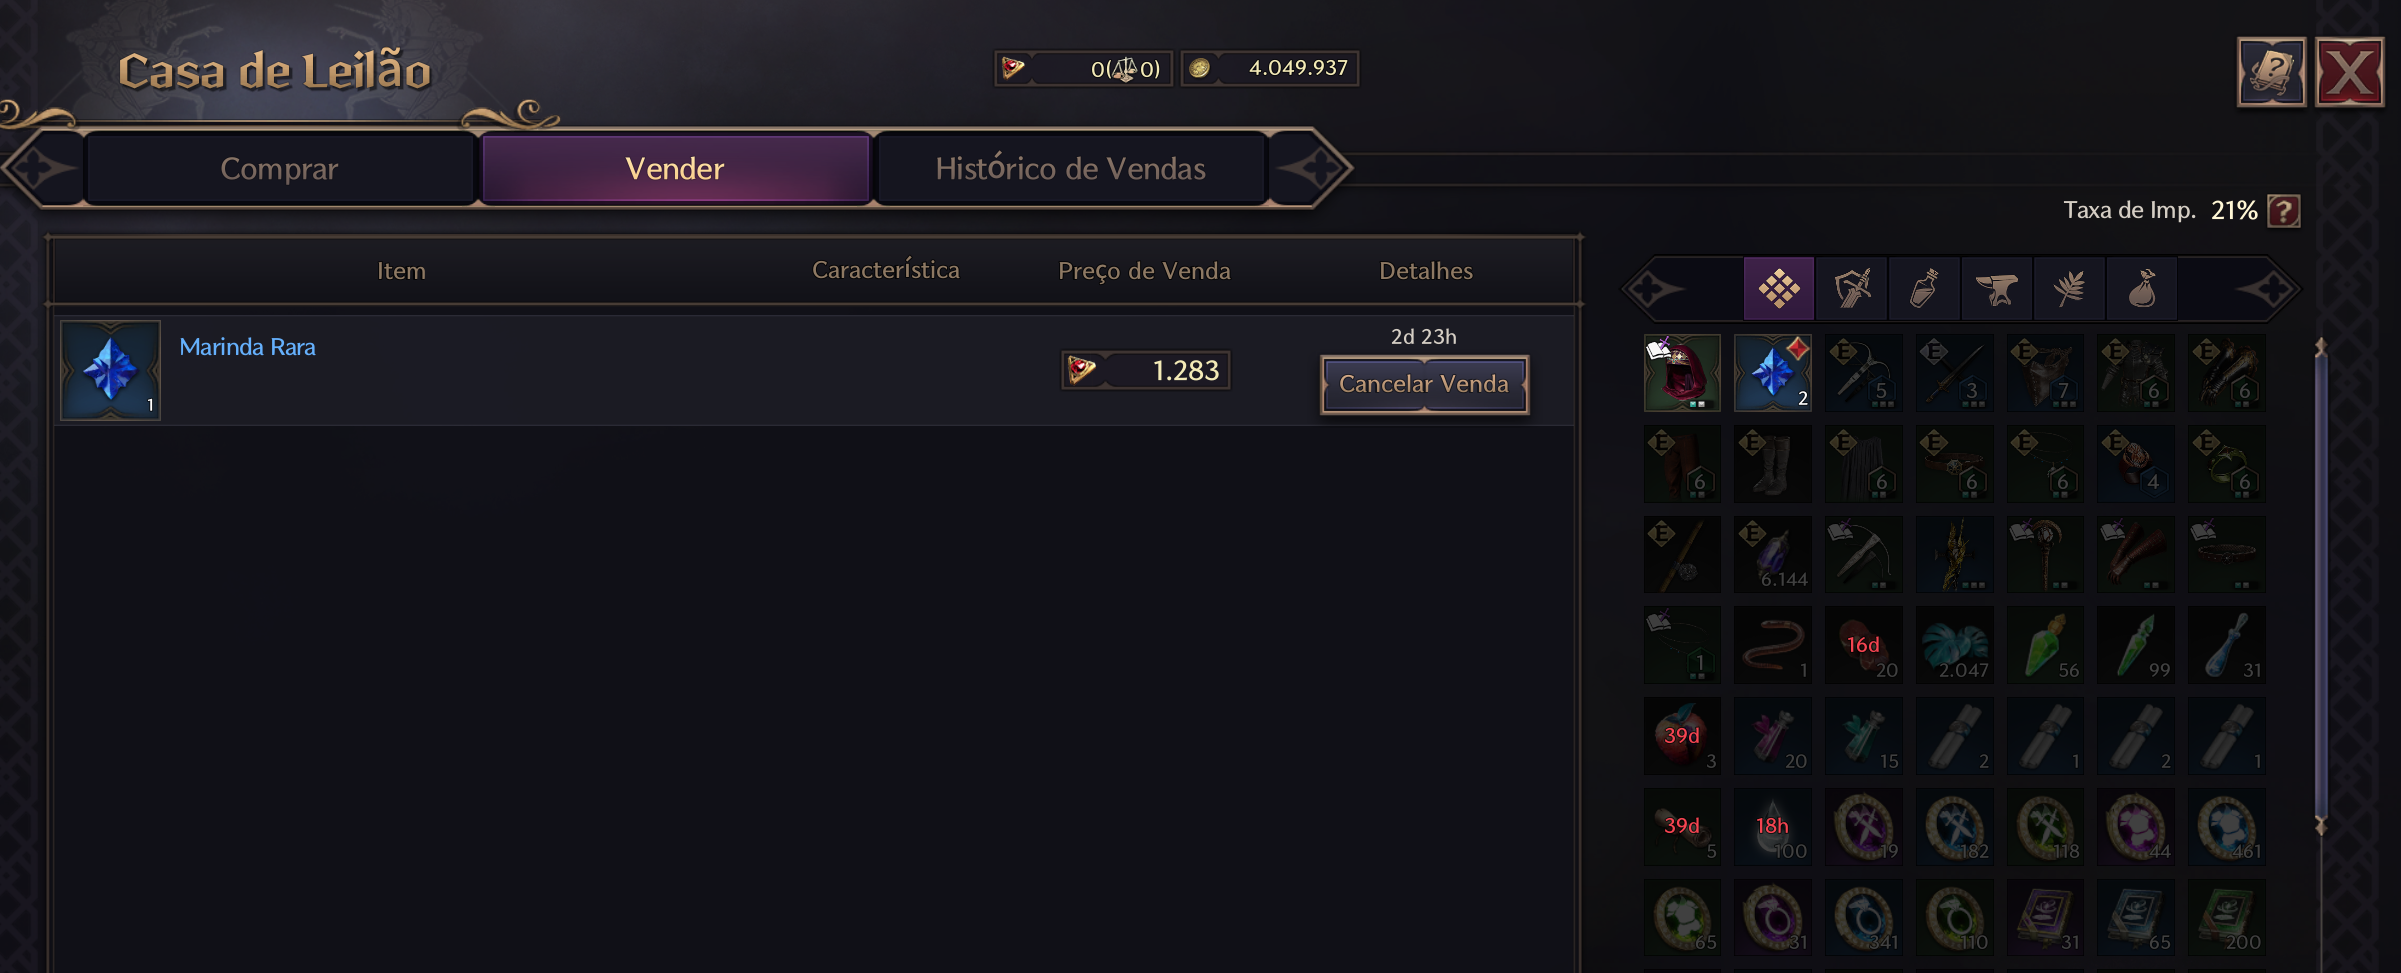The image size is (2401, 973).
Task: Click the gold coin balance display
Action: 1270,68
